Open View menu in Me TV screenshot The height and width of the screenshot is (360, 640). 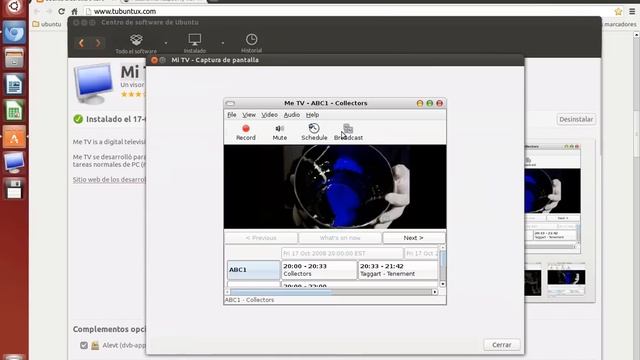[249, 115]
